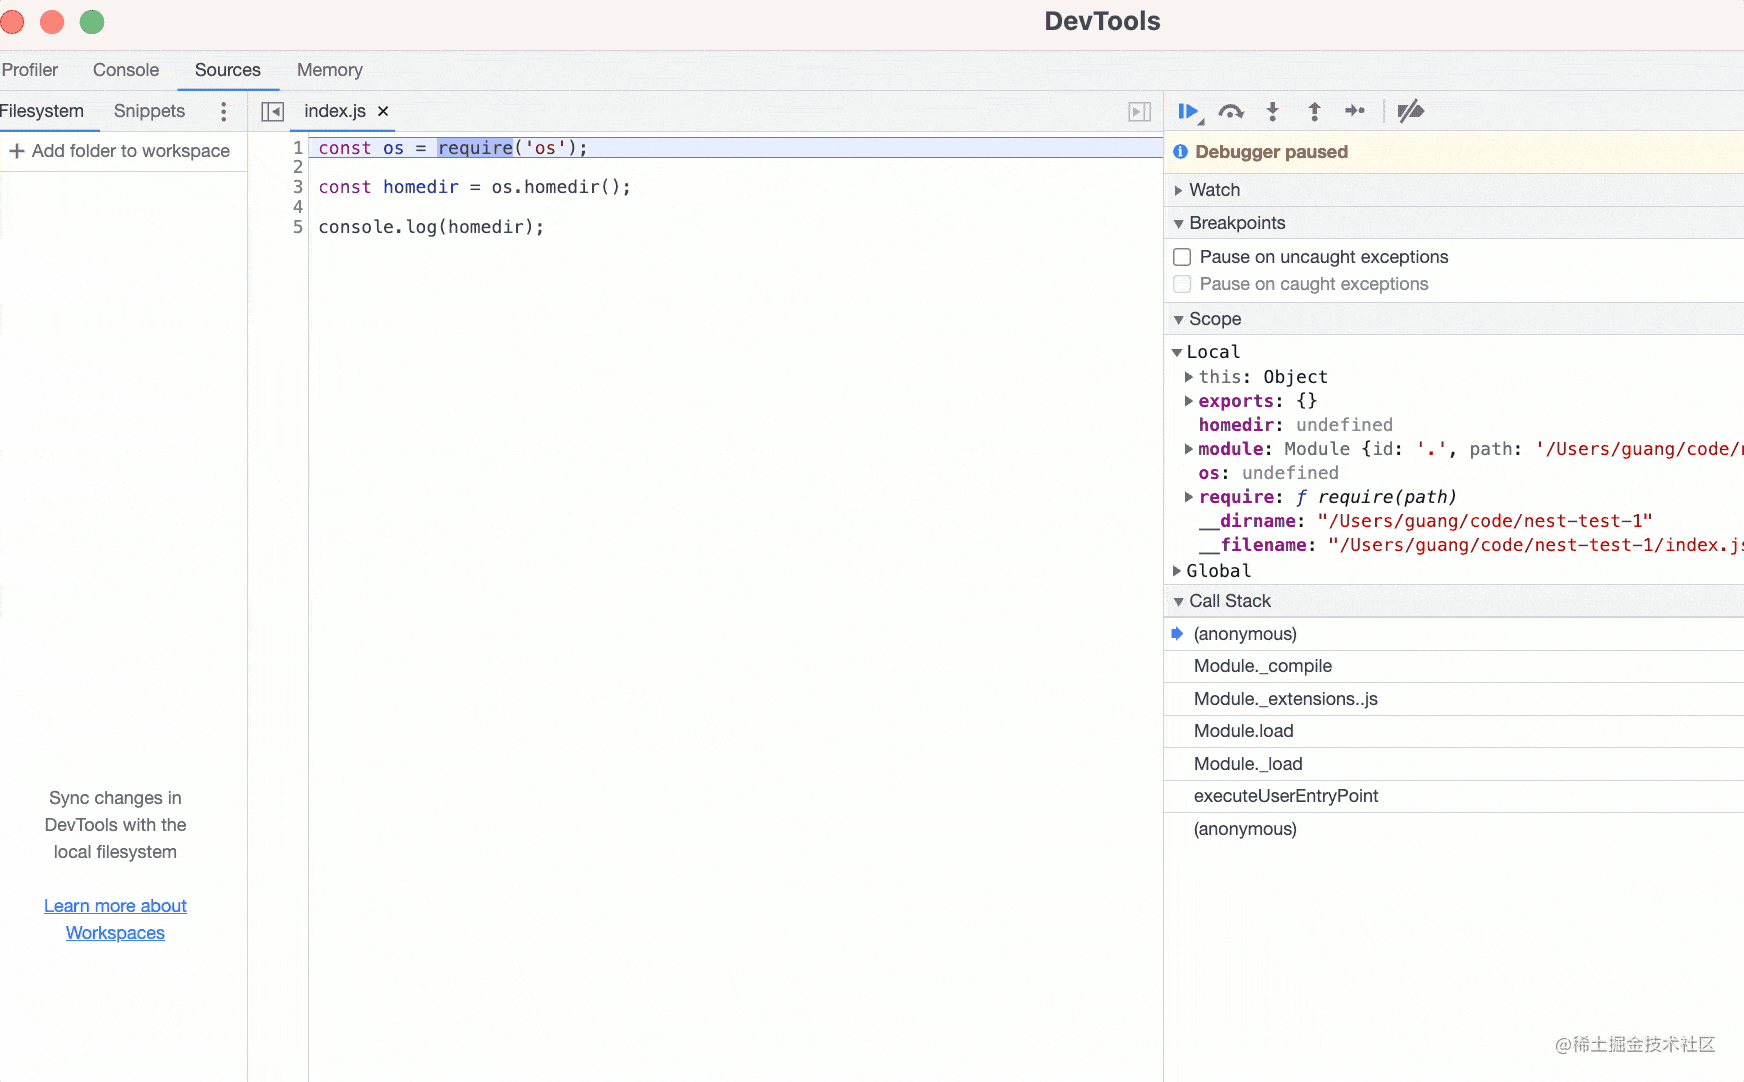Close the index.js file tab
The height and width of the screenshot is (1082, 1744).
tap(383, 111)
